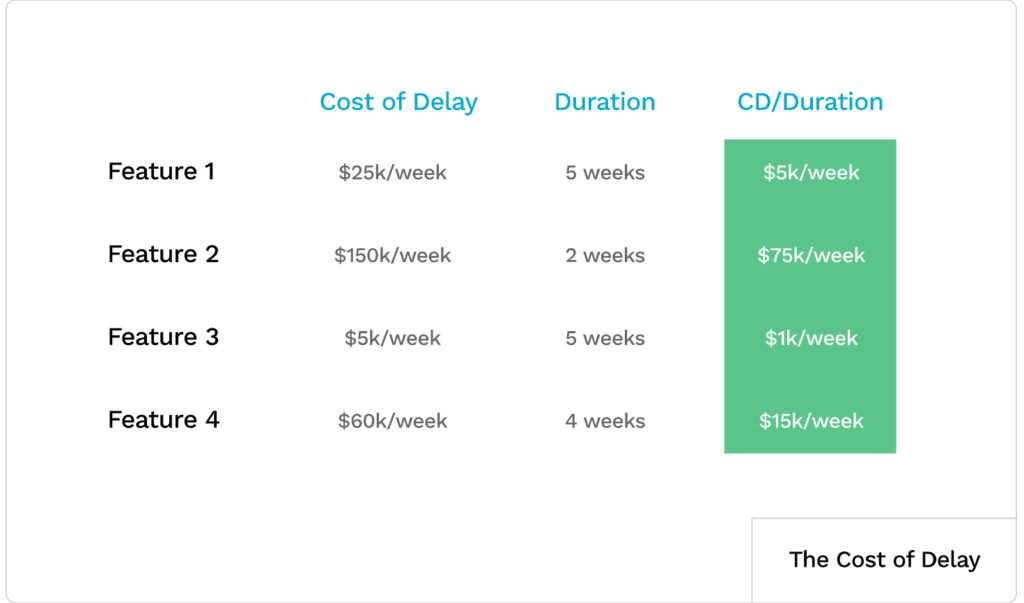Click the Feature 4 row label
This screenshot has width=1024, height=603.
coord(163,420)
